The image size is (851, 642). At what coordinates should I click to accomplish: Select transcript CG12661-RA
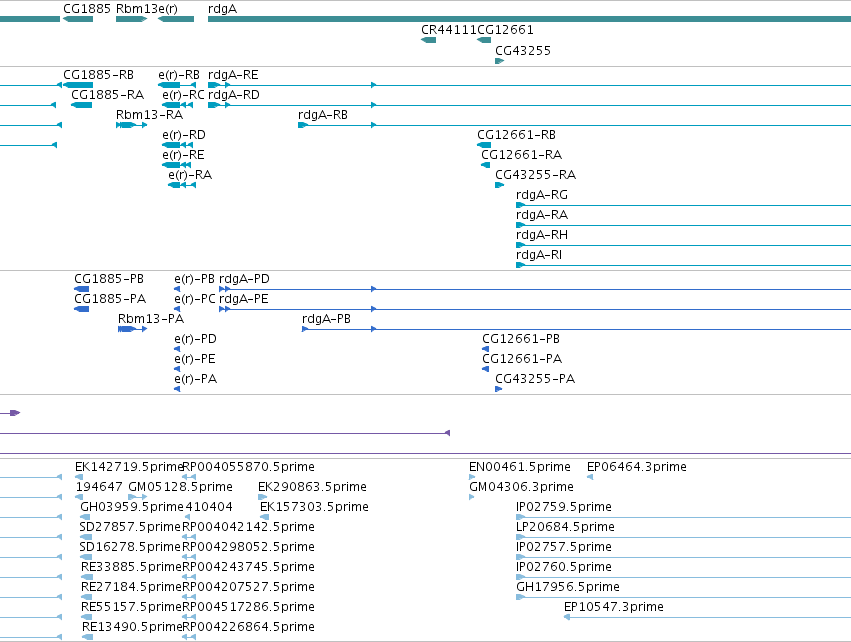click(x=522, y=155)
